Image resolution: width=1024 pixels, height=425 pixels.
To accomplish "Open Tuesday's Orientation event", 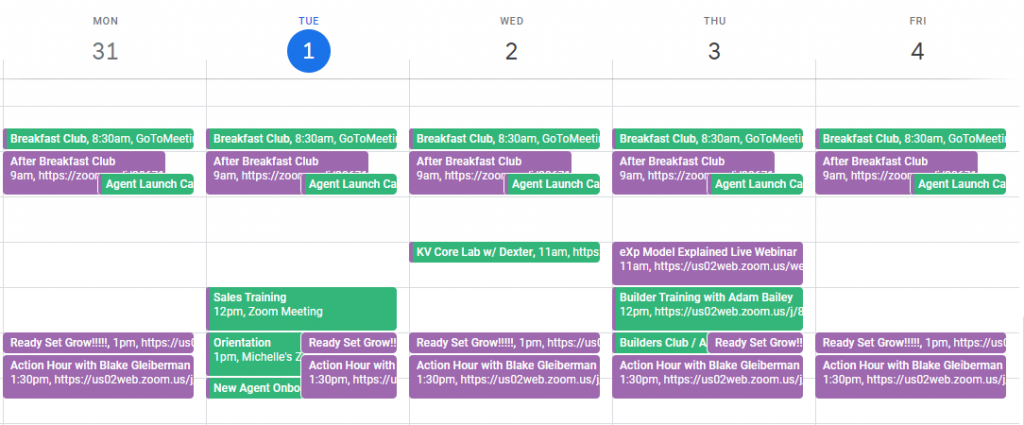I will pyautogui.click(x=253, y=354).
